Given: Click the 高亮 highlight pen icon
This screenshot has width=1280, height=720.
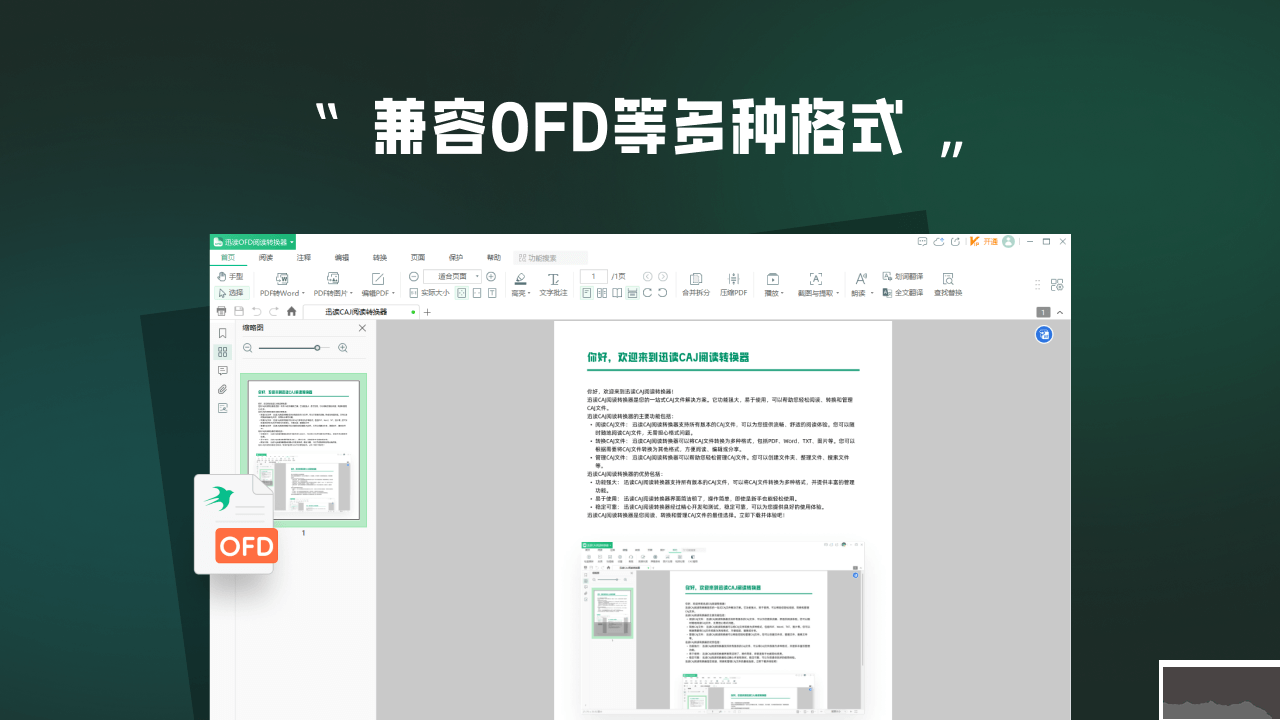Looking at the screenshot, I should (x=520, y=278).
